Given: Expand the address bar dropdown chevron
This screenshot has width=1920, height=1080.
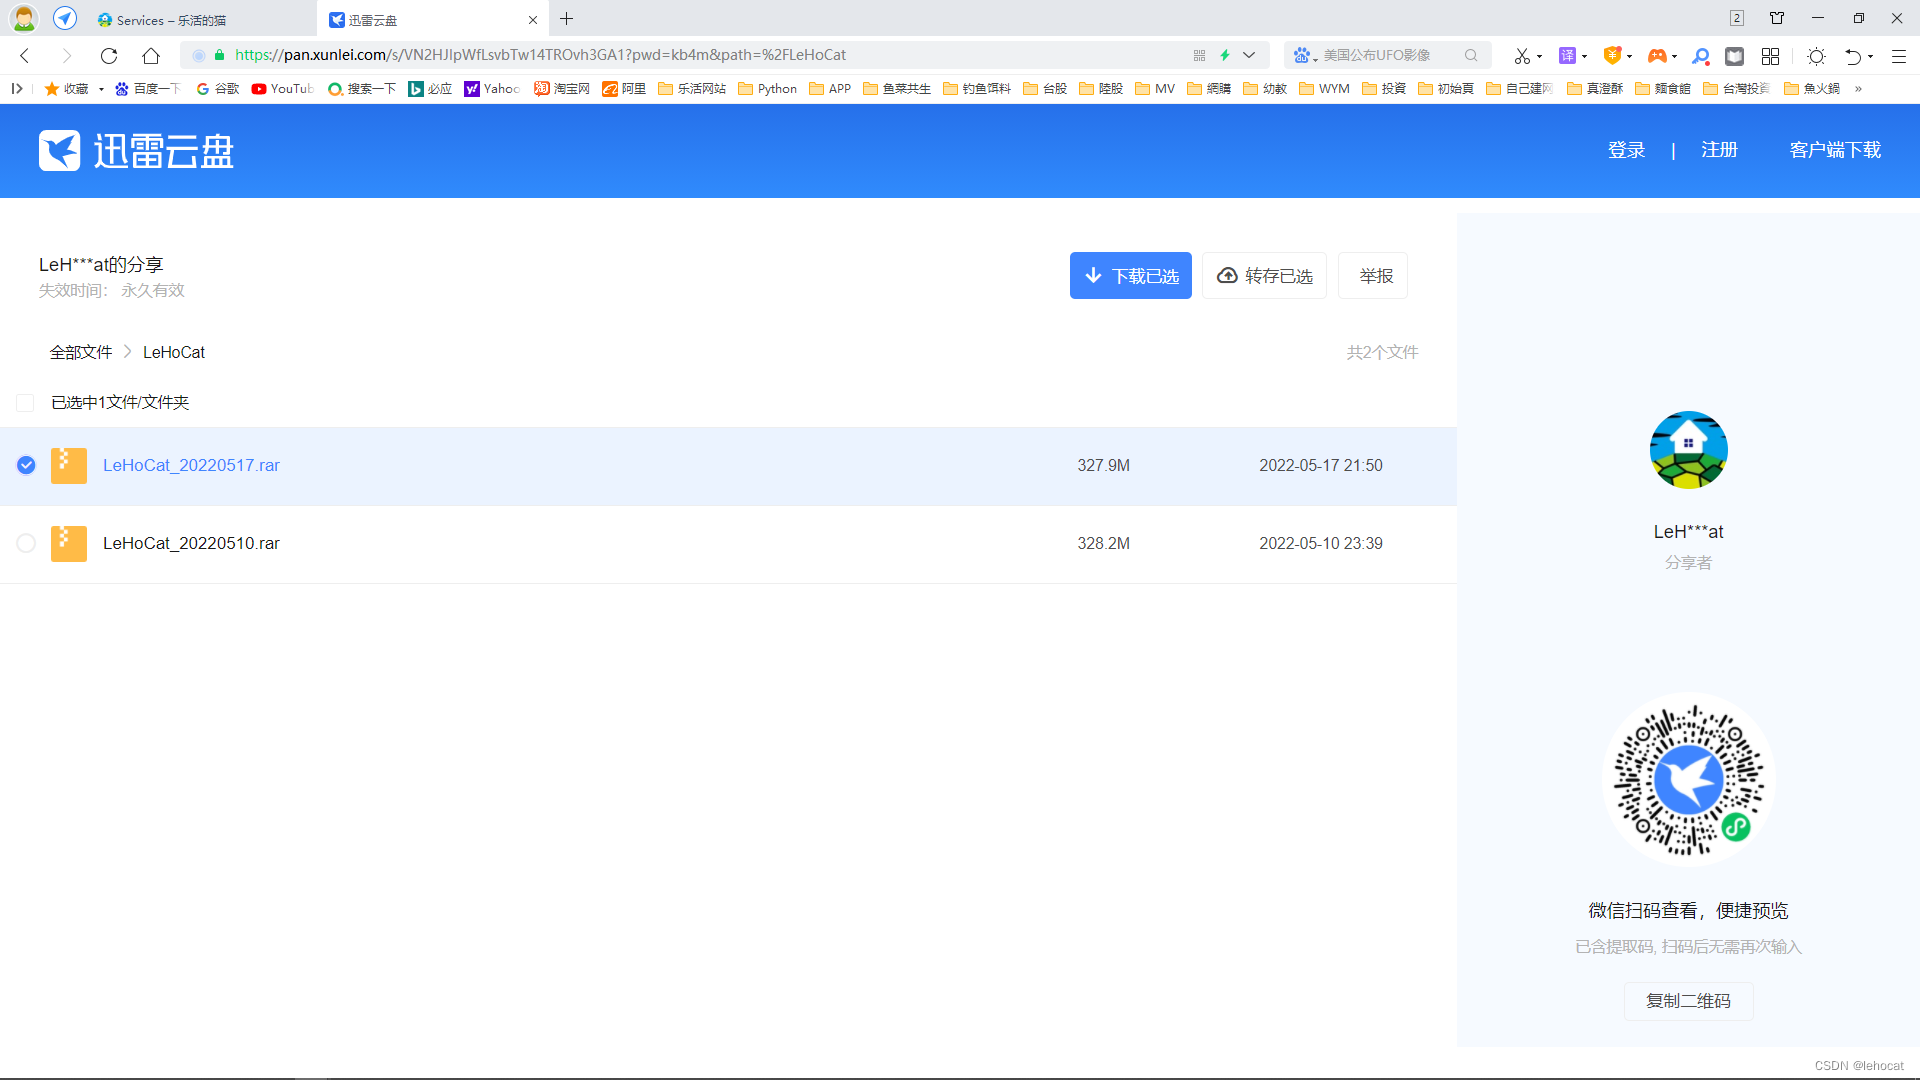Looking at the screenshot, I should pyautogui.click(x=1249, y=56).
